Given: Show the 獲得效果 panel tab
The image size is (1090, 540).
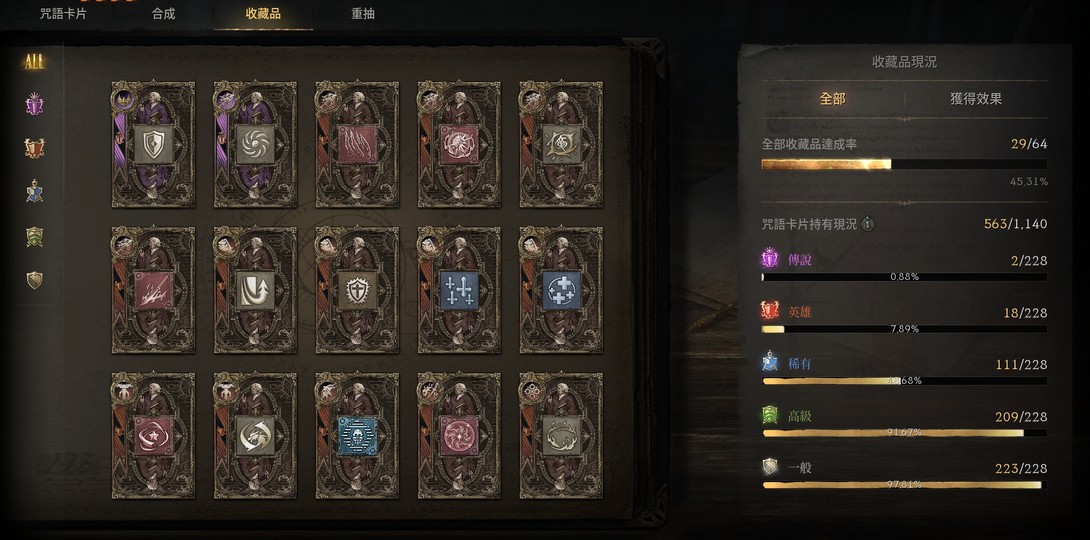Looking at the screenshot, I should click(976, 99).
